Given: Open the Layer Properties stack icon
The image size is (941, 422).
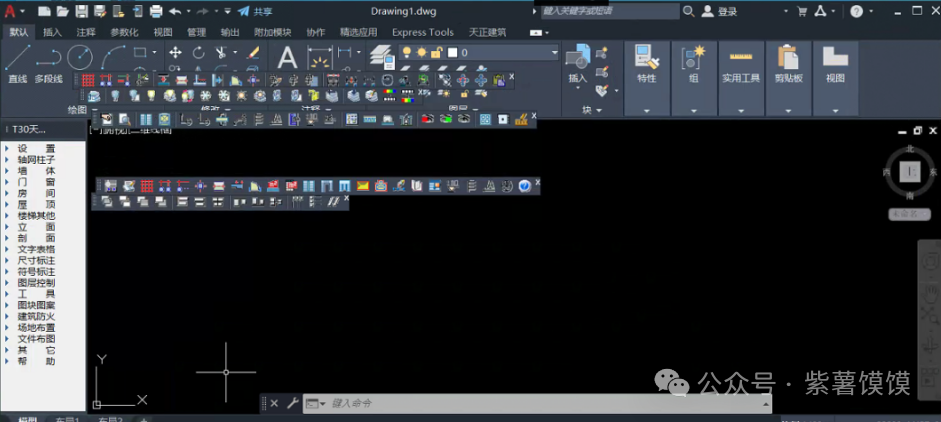Looking at the screenshot, I should (x=382, y=56).
